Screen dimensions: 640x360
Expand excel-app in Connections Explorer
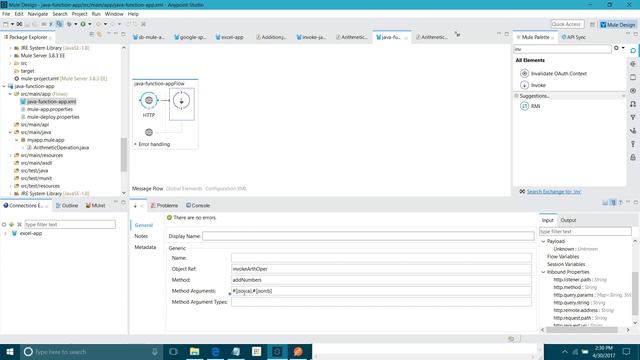6,233
